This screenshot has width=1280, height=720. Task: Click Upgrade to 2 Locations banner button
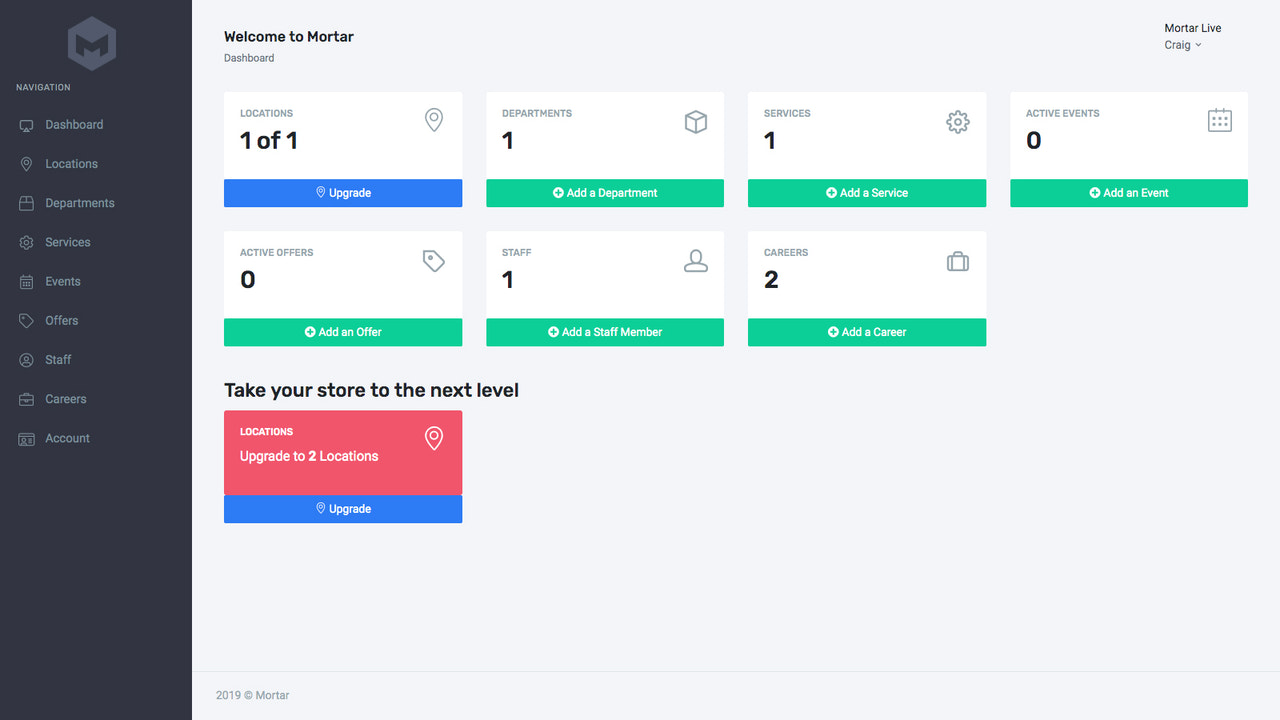[343, 508]
